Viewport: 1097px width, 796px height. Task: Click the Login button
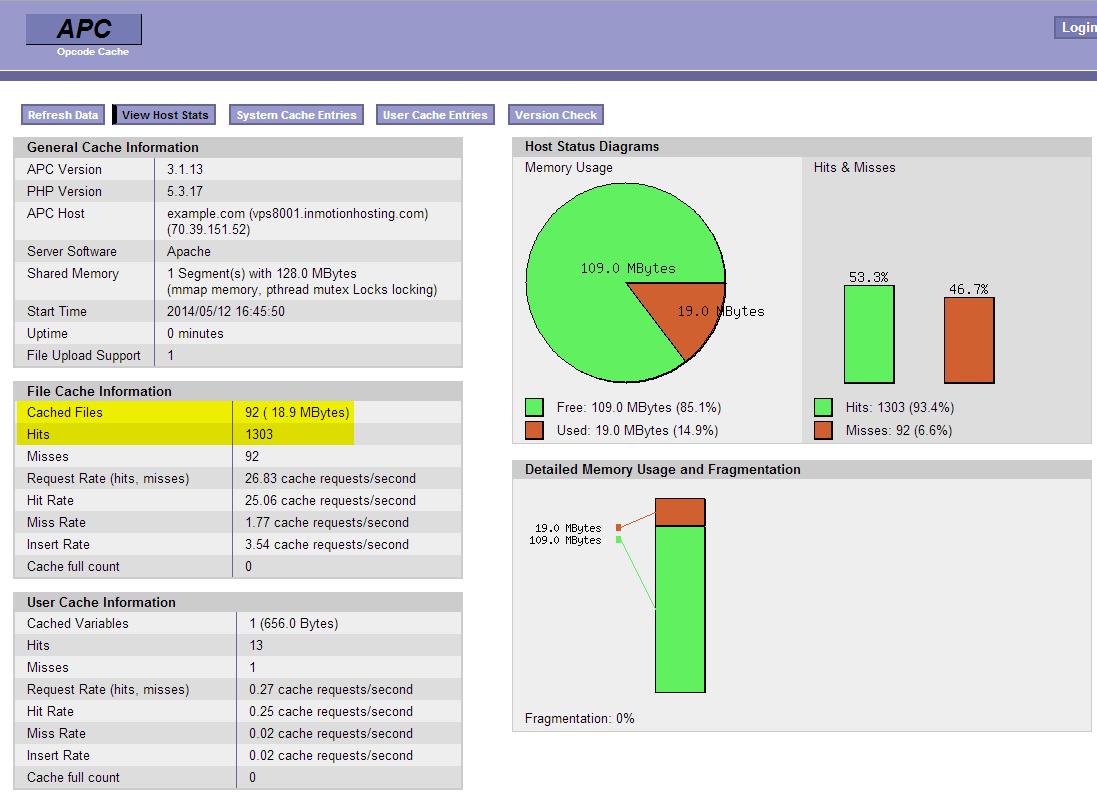1076,28
